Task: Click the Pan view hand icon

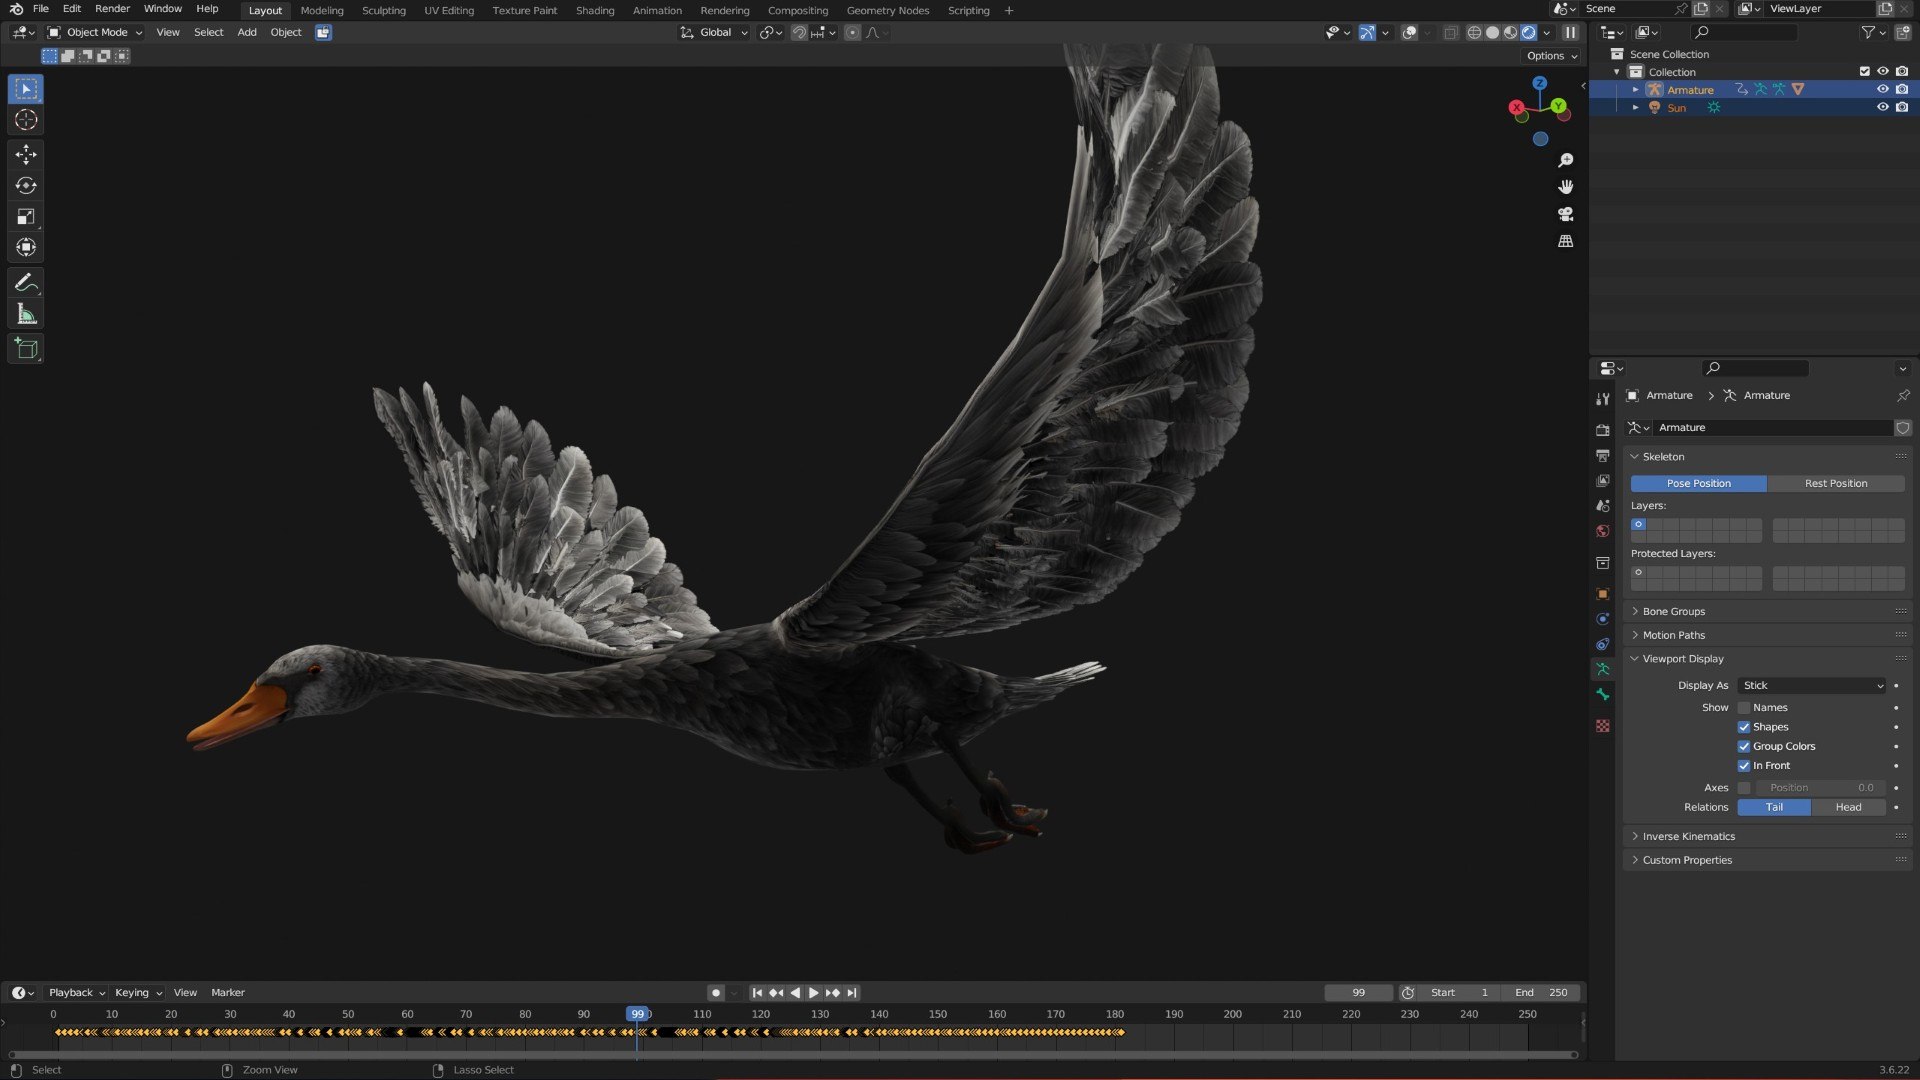Action: tap(1566, 187)
